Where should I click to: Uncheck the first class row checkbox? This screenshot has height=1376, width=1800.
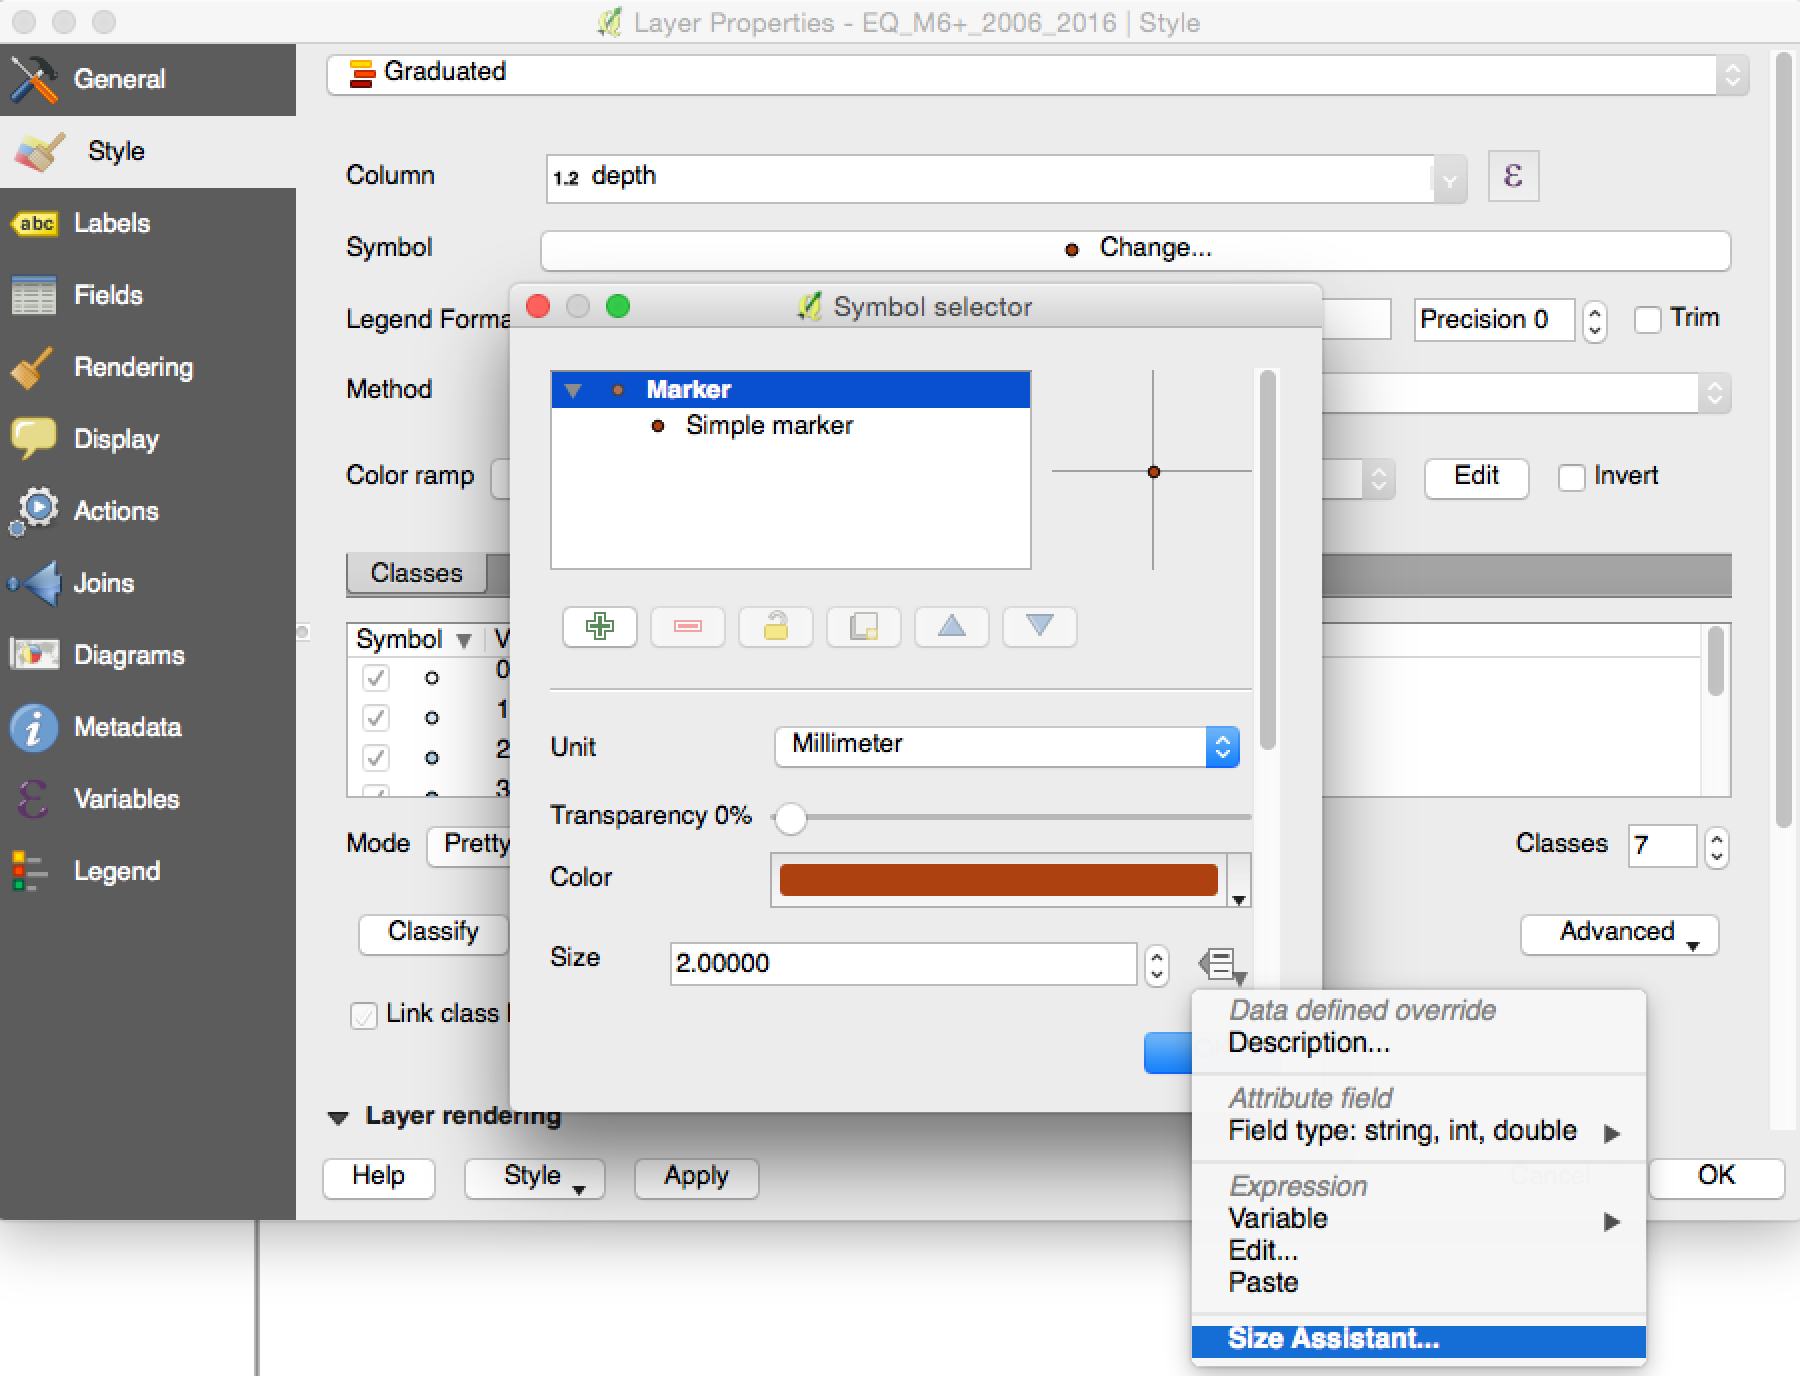[375, 678]
